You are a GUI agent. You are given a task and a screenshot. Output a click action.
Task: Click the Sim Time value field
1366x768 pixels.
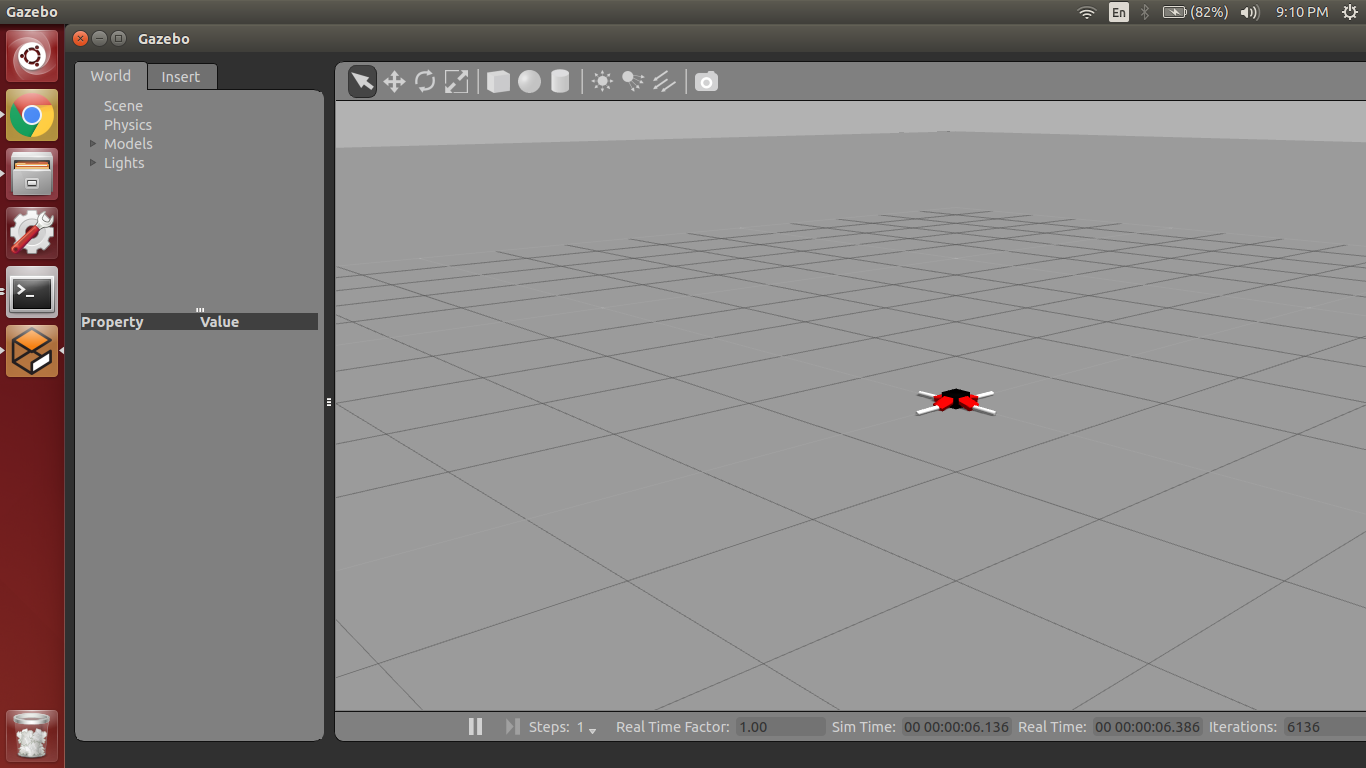(x=956, y=727)
